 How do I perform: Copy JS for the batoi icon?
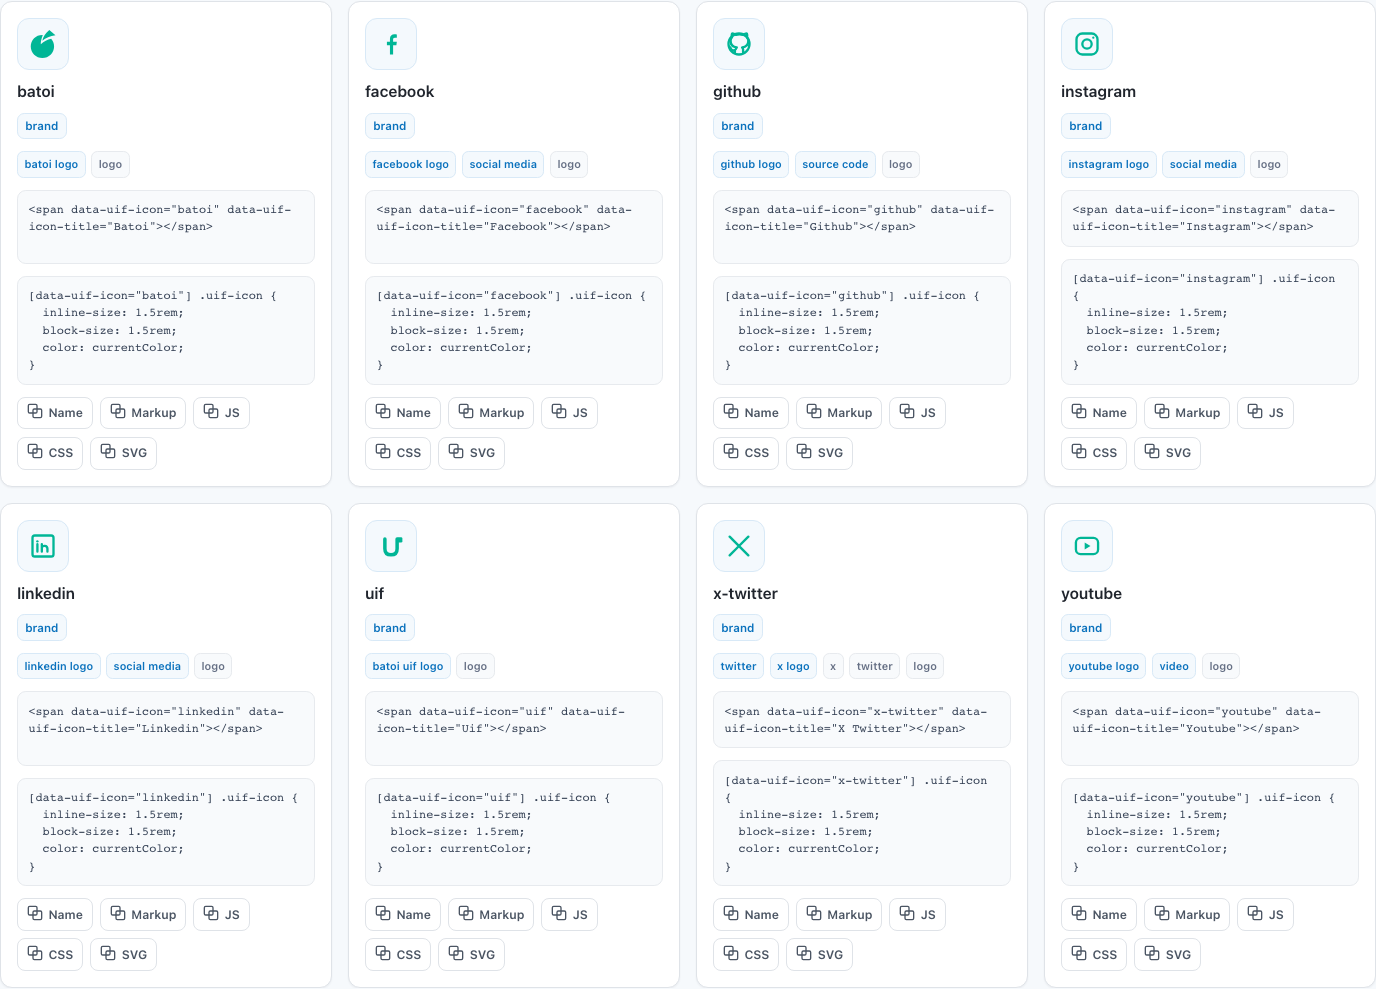[x=221, y=413]
